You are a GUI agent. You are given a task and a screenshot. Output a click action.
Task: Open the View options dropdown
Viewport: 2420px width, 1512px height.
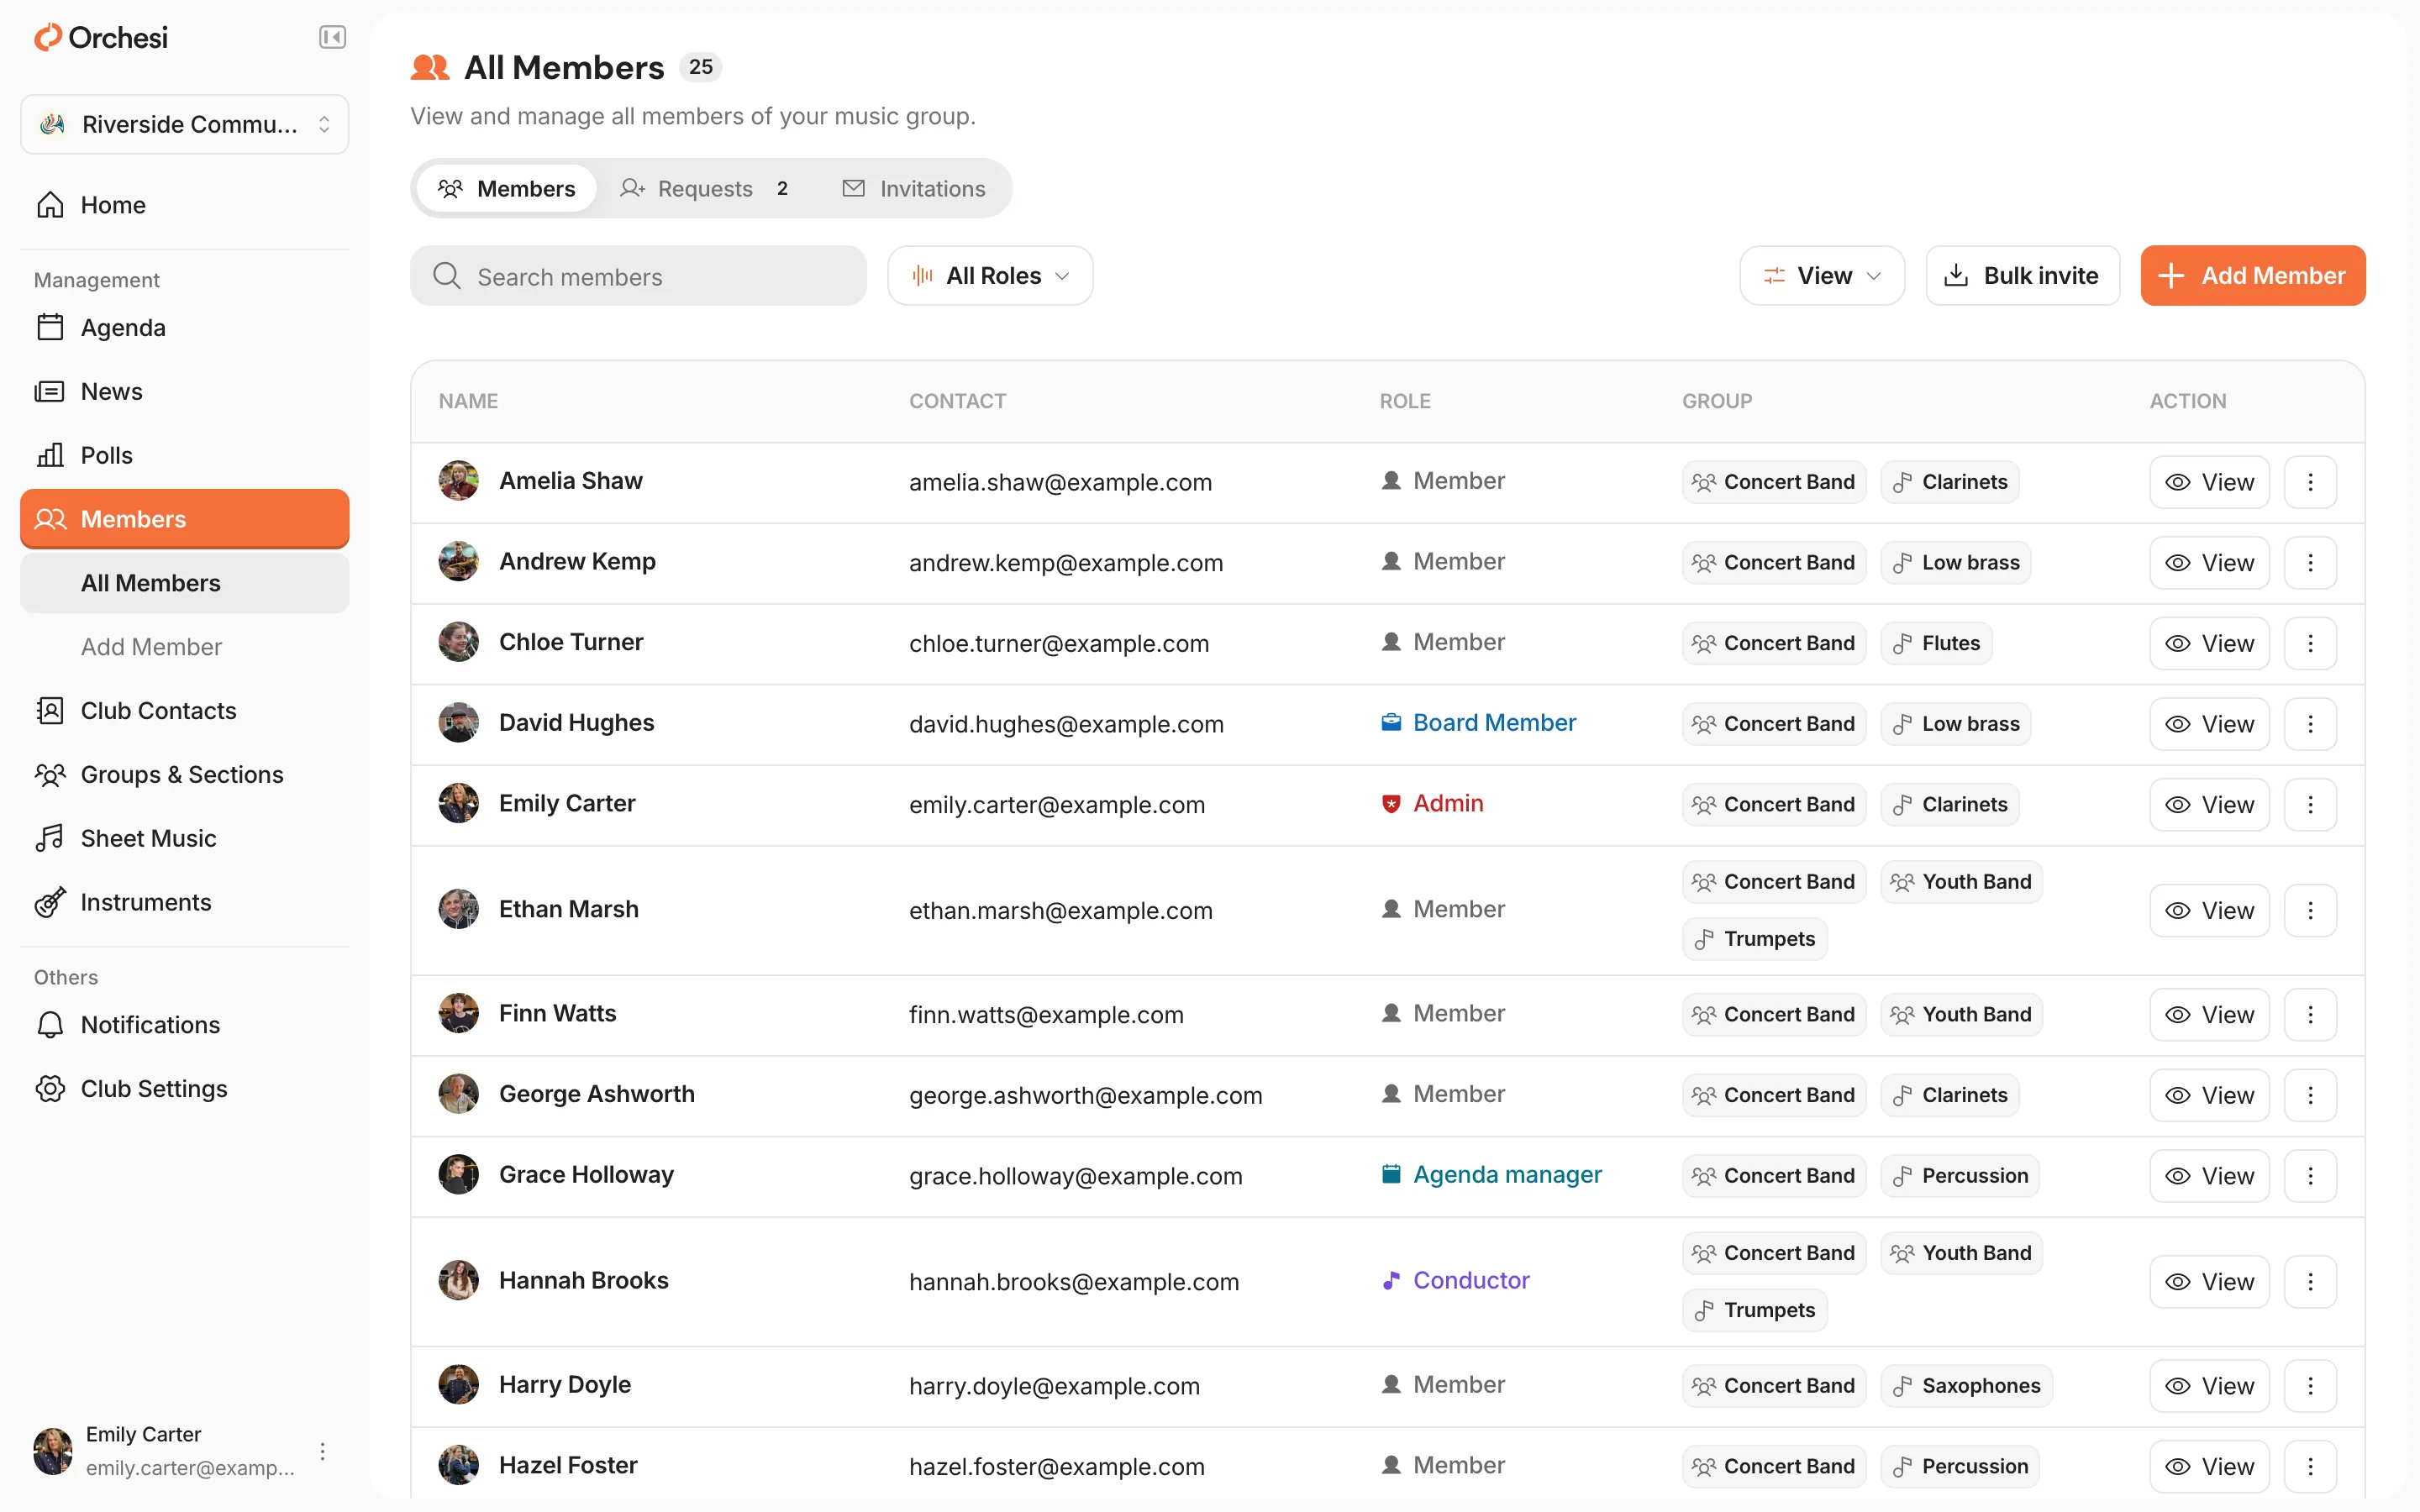tap(1822, 276)
